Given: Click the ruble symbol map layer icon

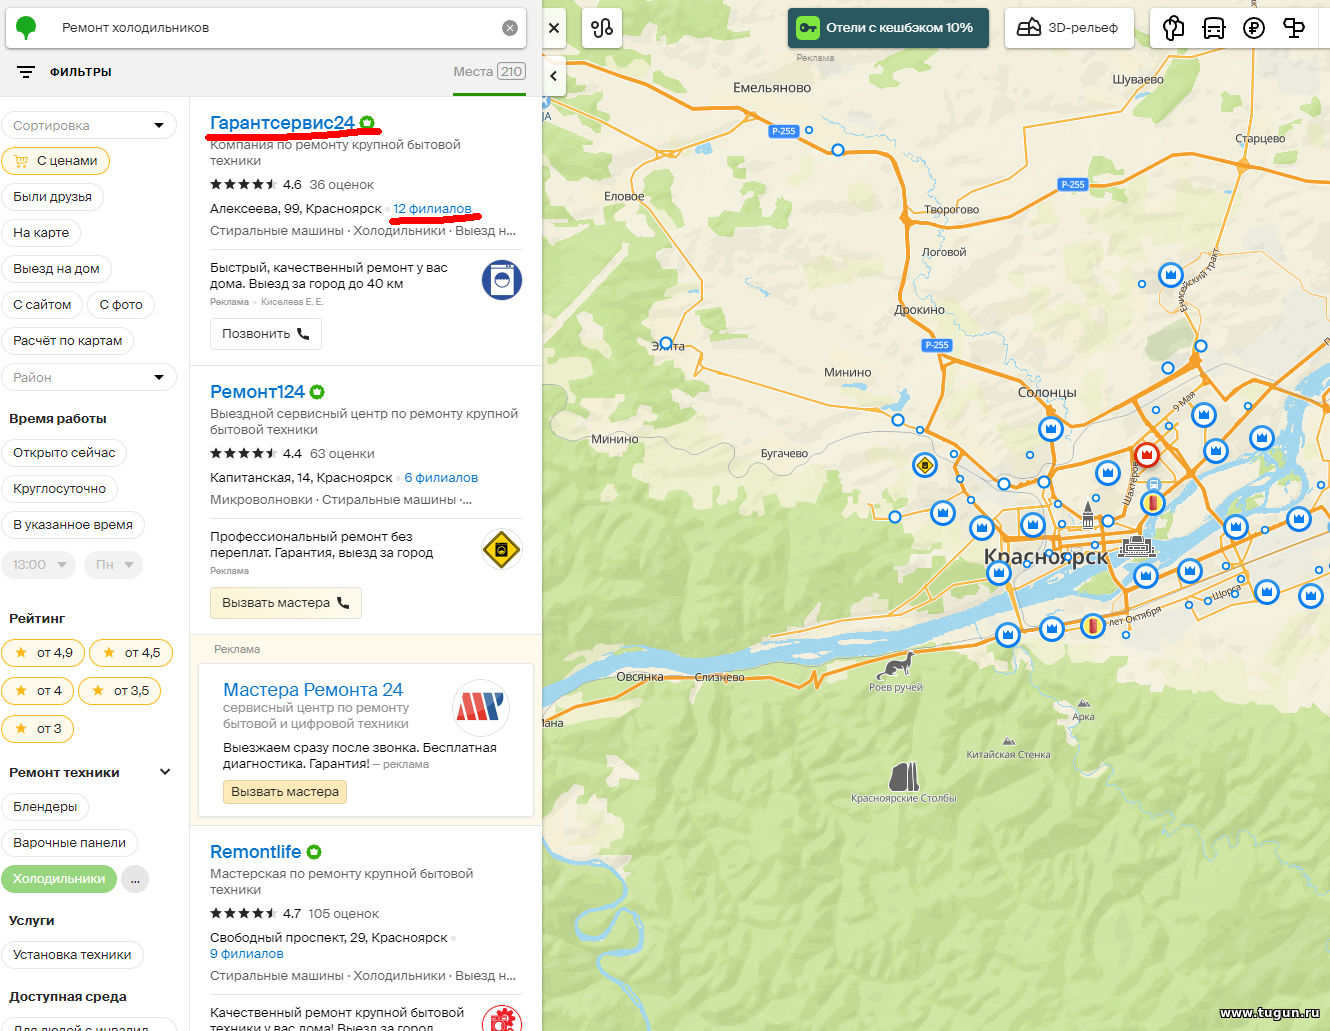Looking at the screenshot, I should coord(1254,28).
